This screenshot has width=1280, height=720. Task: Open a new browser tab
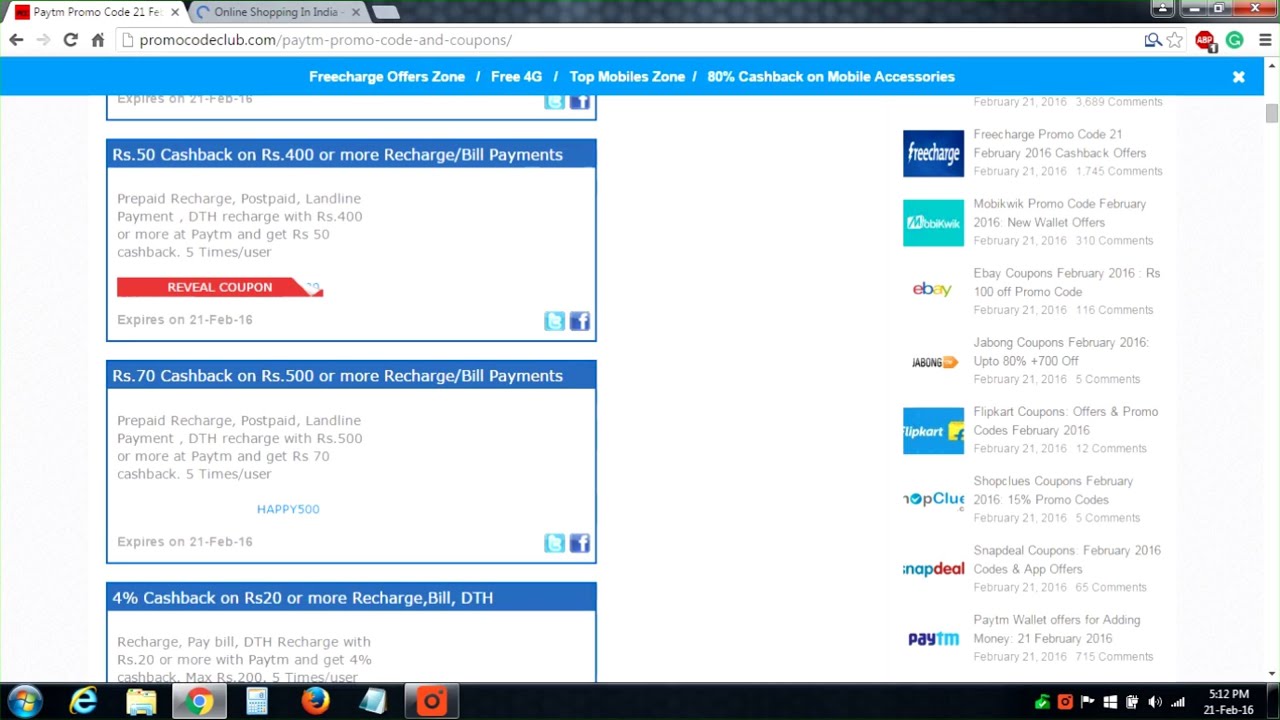click(x=386, y=12)
